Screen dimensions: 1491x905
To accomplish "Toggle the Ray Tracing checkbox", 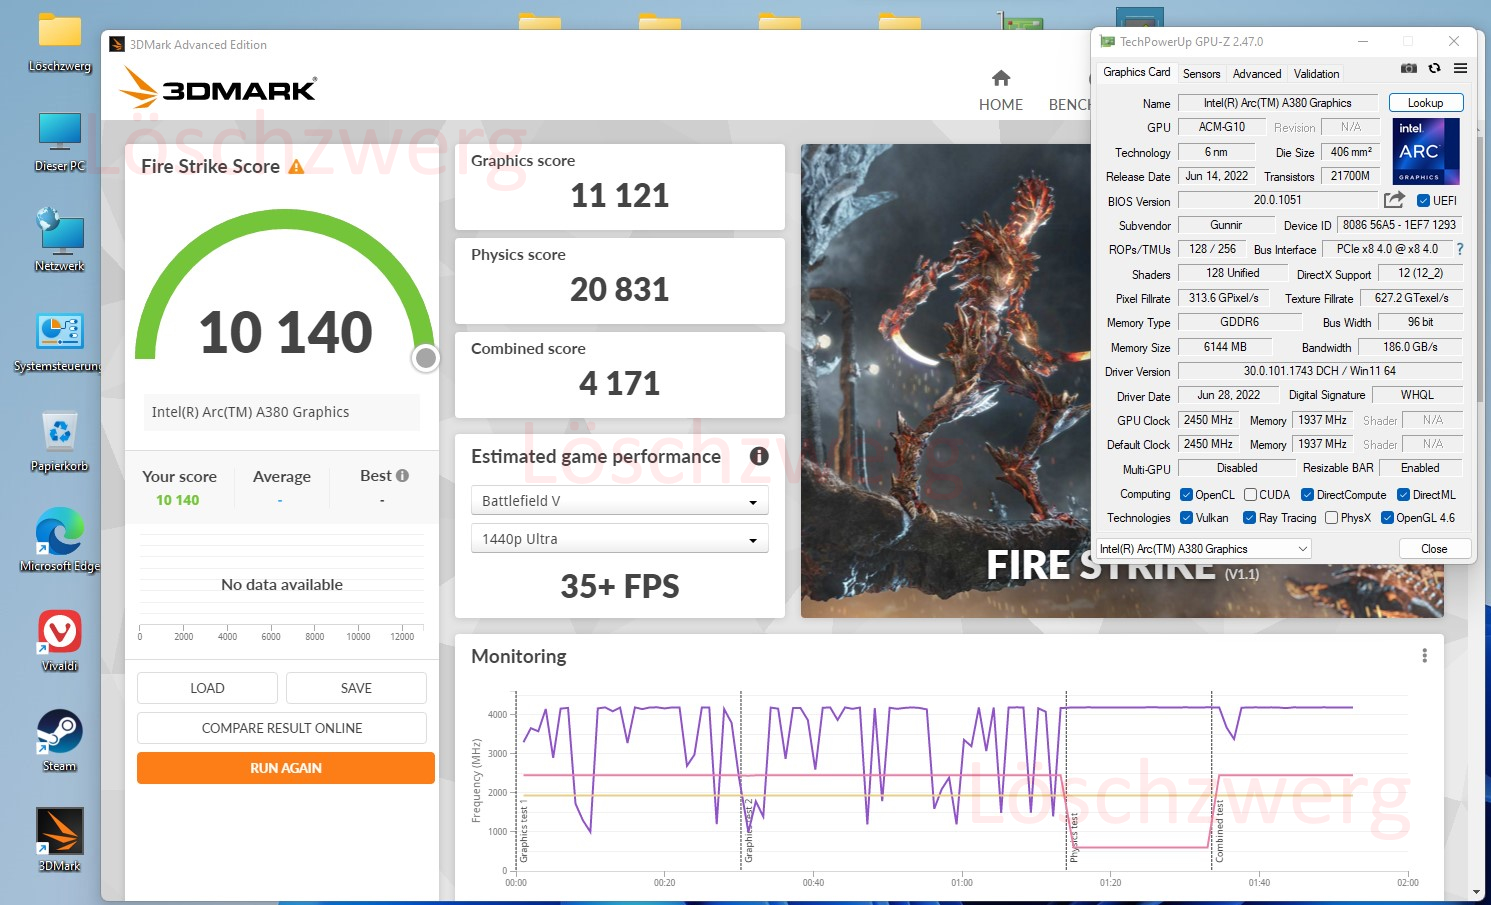I will click(1249, 518).
